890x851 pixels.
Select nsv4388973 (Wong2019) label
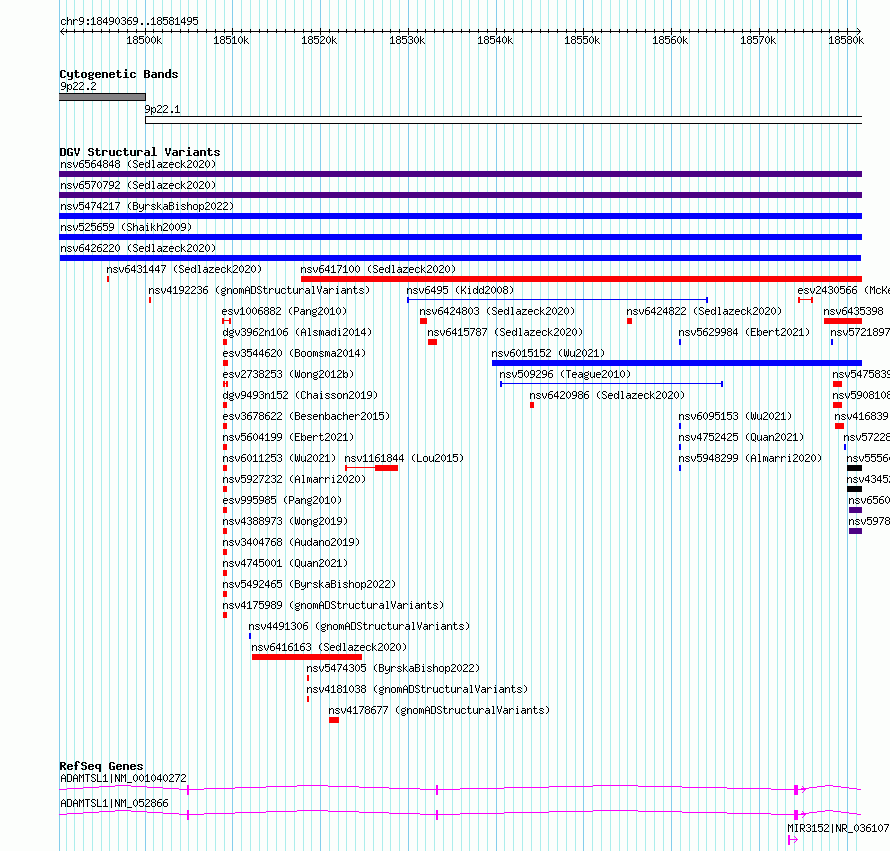(285, 521)
